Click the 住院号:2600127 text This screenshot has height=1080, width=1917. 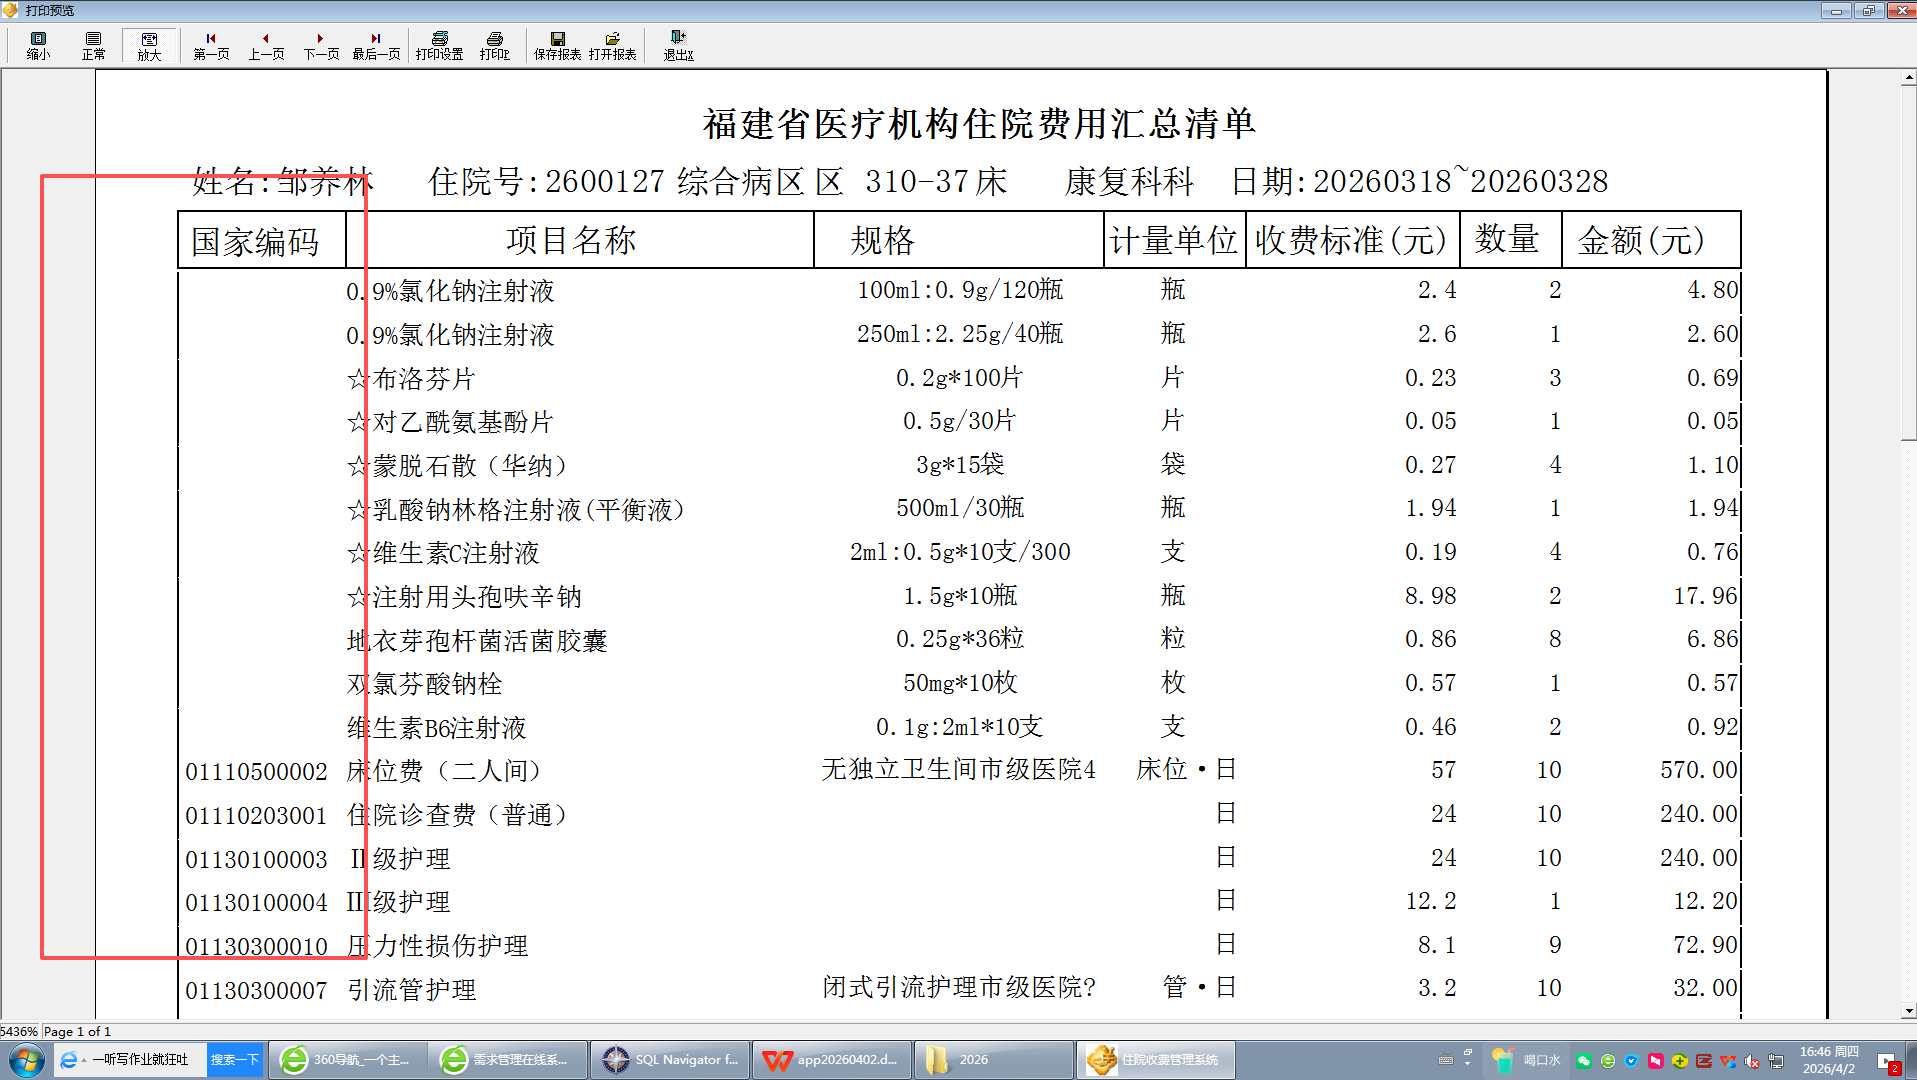point(546,181)
